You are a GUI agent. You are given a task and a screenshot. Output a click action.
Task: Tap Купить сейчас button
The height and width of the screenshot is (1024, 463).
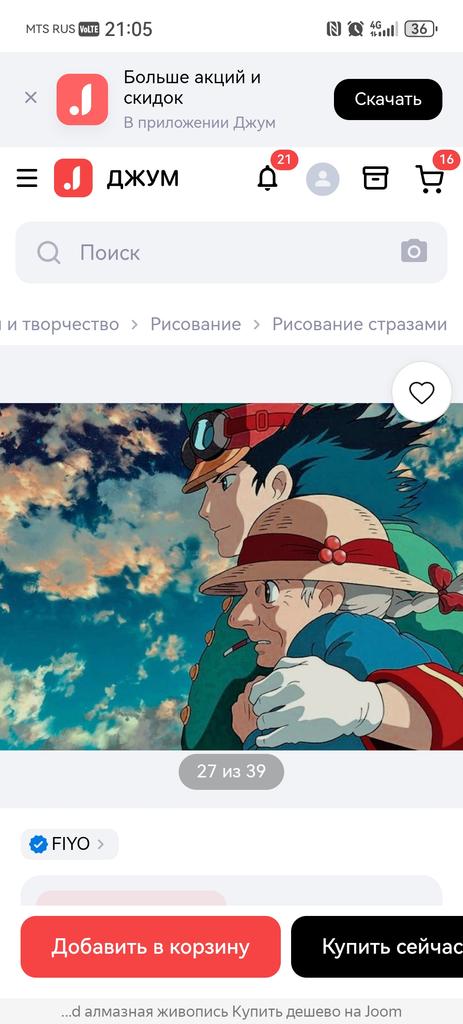377,947
